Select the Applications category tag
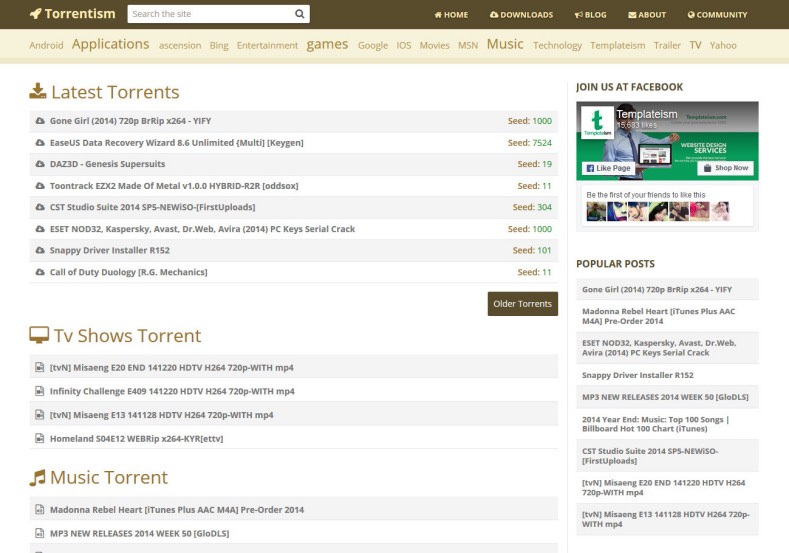The height and width of the screenshot is (553, 789). (111, 44)
